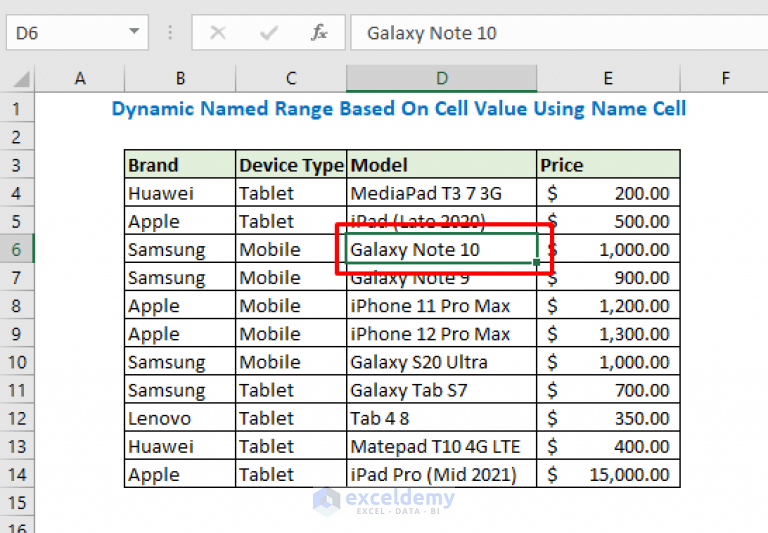The height and width of the screenshot is (533, 768).
Task: Select the Galaxy S20 Ultra cell
Action: [442, 362]
